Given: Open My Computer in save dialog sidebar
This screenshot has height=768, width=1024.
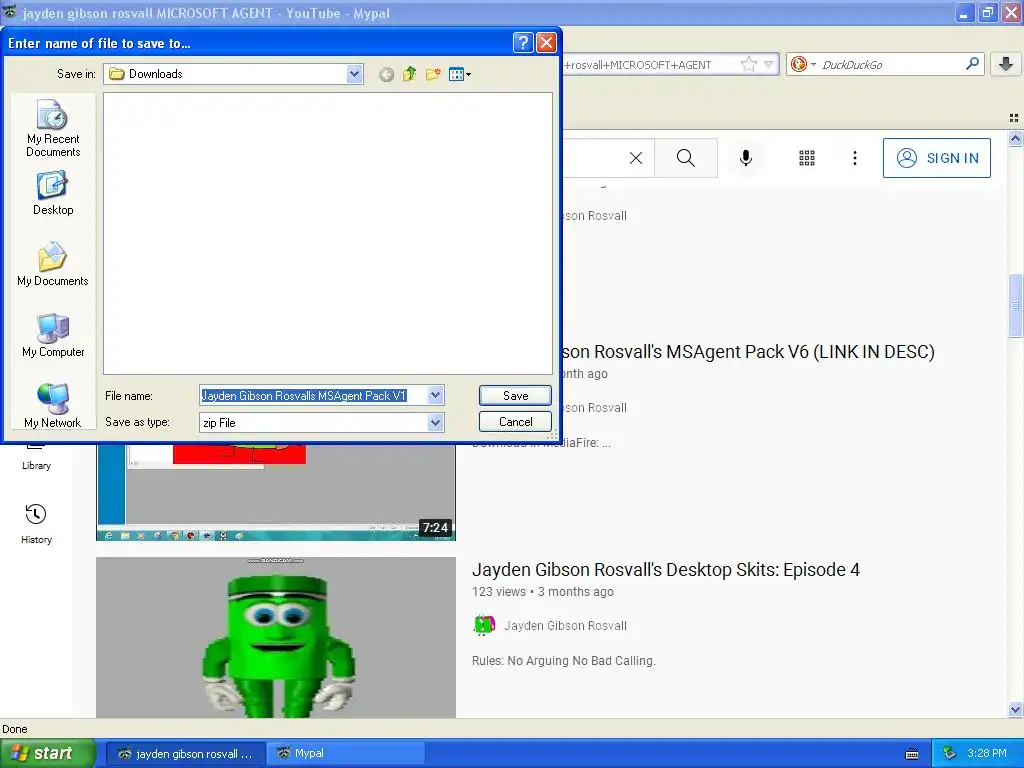Looking at the screenshot, I should click(53, 335).
